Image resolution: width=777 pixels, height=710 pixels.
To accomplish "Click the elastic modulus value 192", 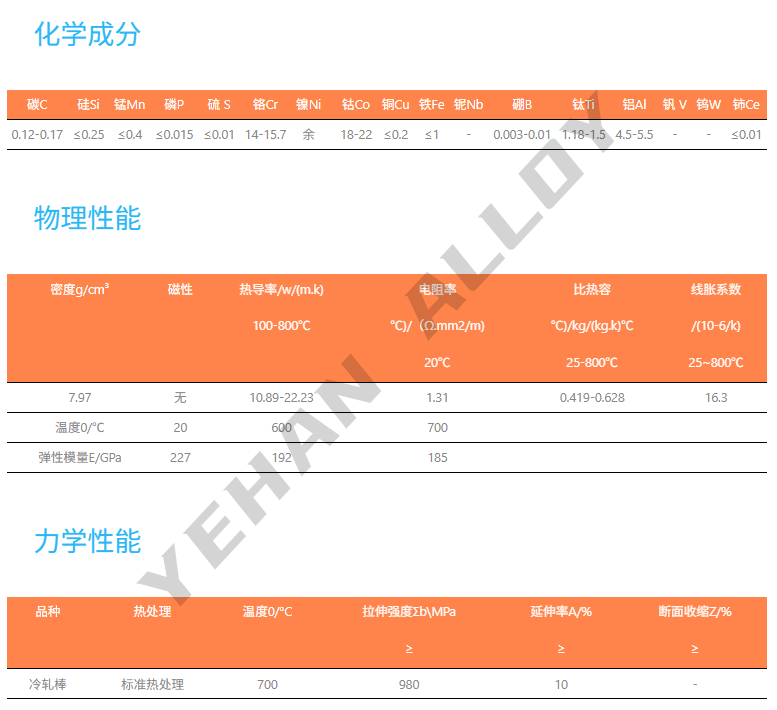I will pyautogui.click(x=281, y=458).
